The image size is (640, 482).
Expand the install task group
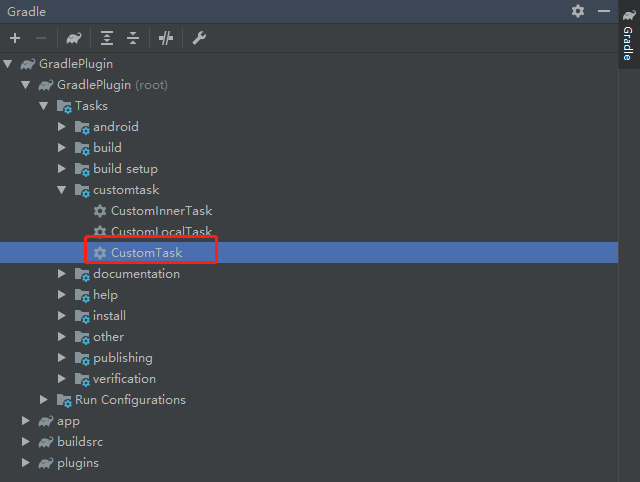pyautogui.click(x=62, y=315)
